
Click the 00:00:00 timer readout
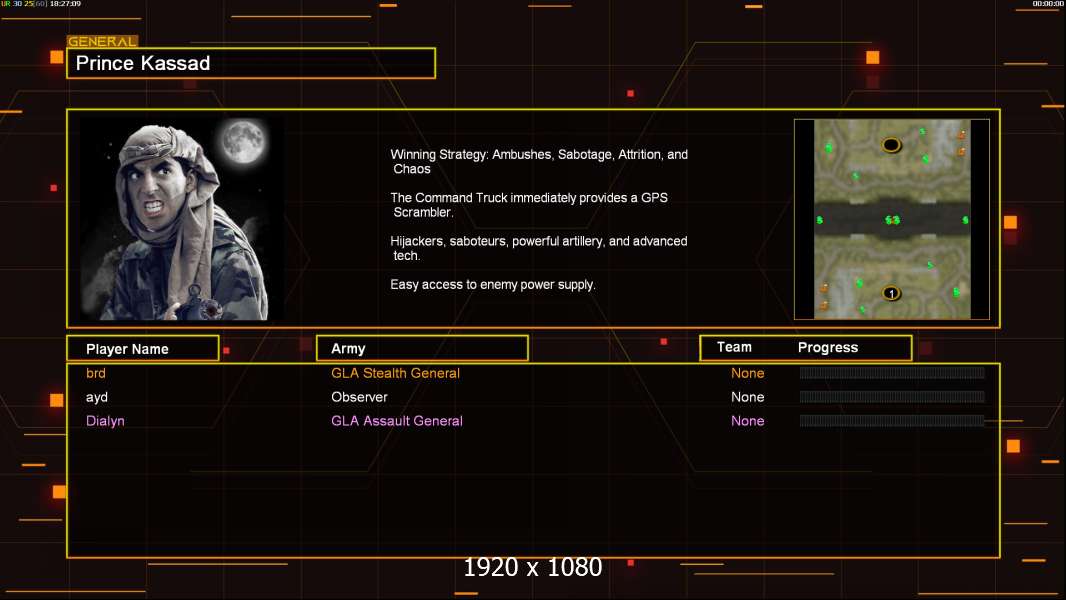click(x=1048, y=4)
